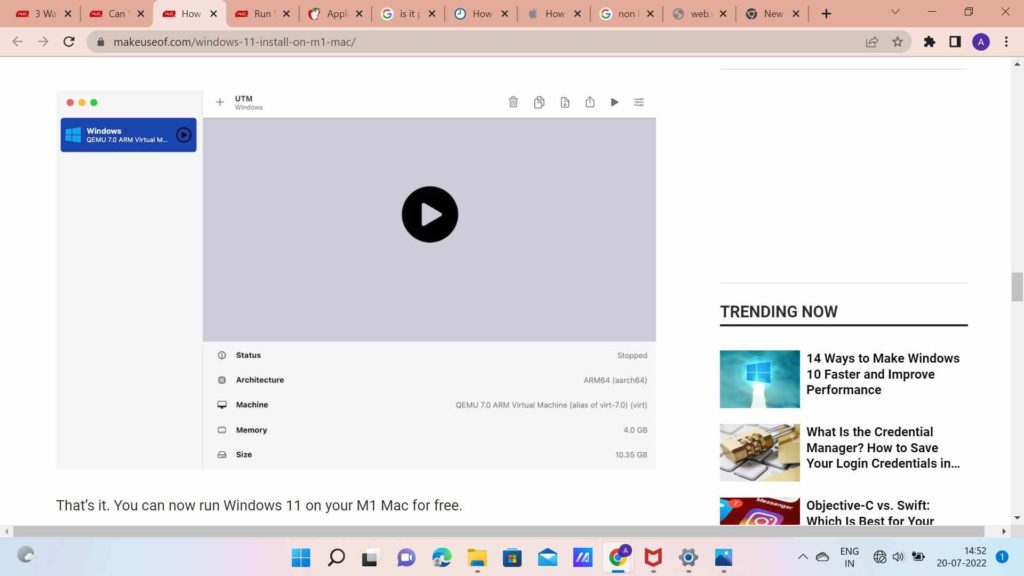Click the Status row label
1024x576 pixels.
[x=248, y=355]
